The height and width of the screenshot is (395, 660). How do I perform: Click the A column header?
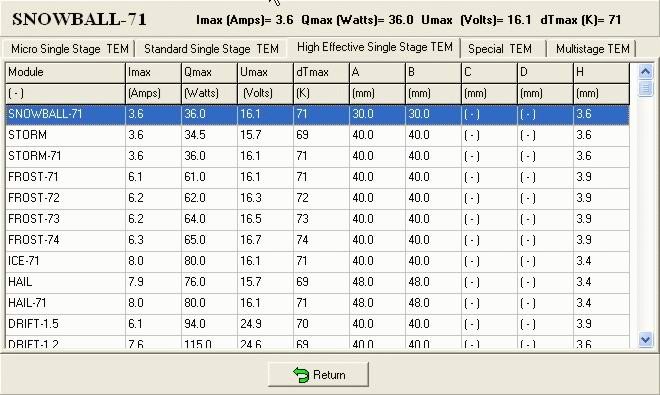coord(377,72)
